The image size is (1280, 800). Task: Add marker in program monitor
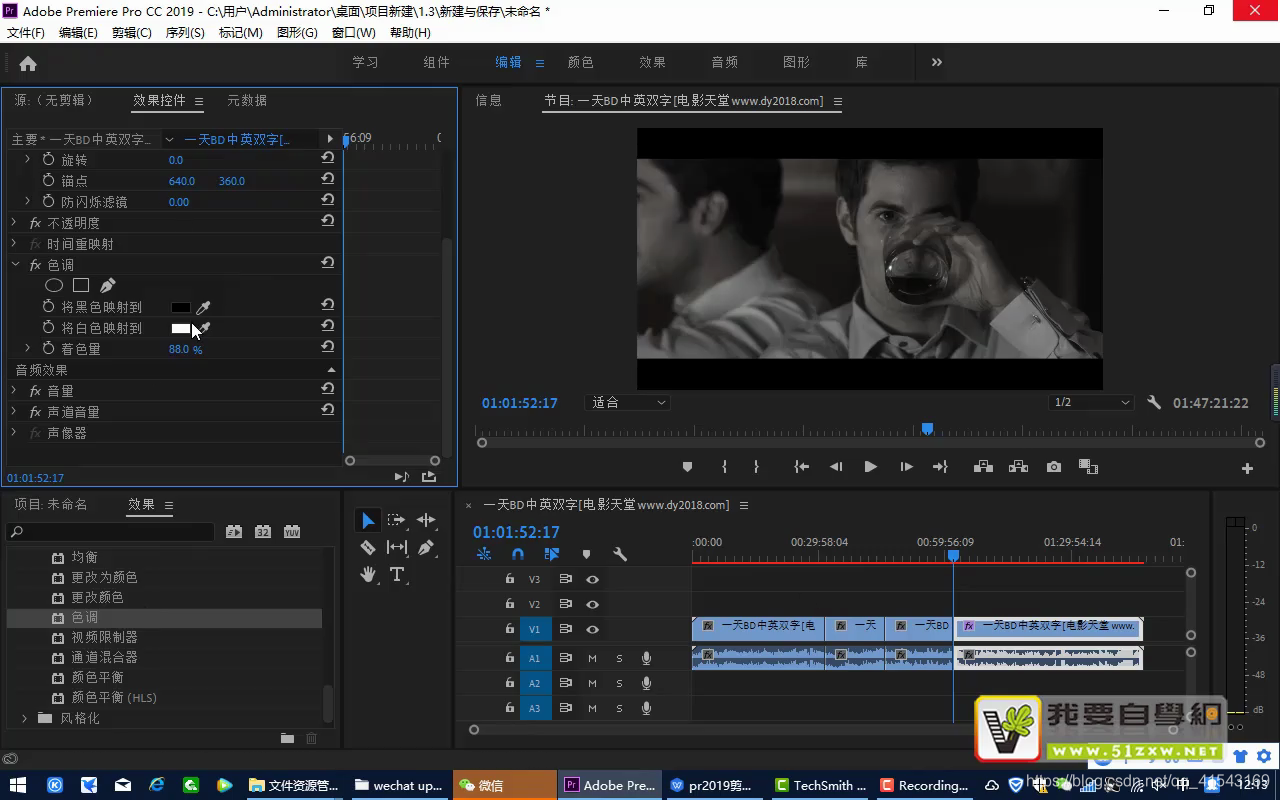point(687,467)
